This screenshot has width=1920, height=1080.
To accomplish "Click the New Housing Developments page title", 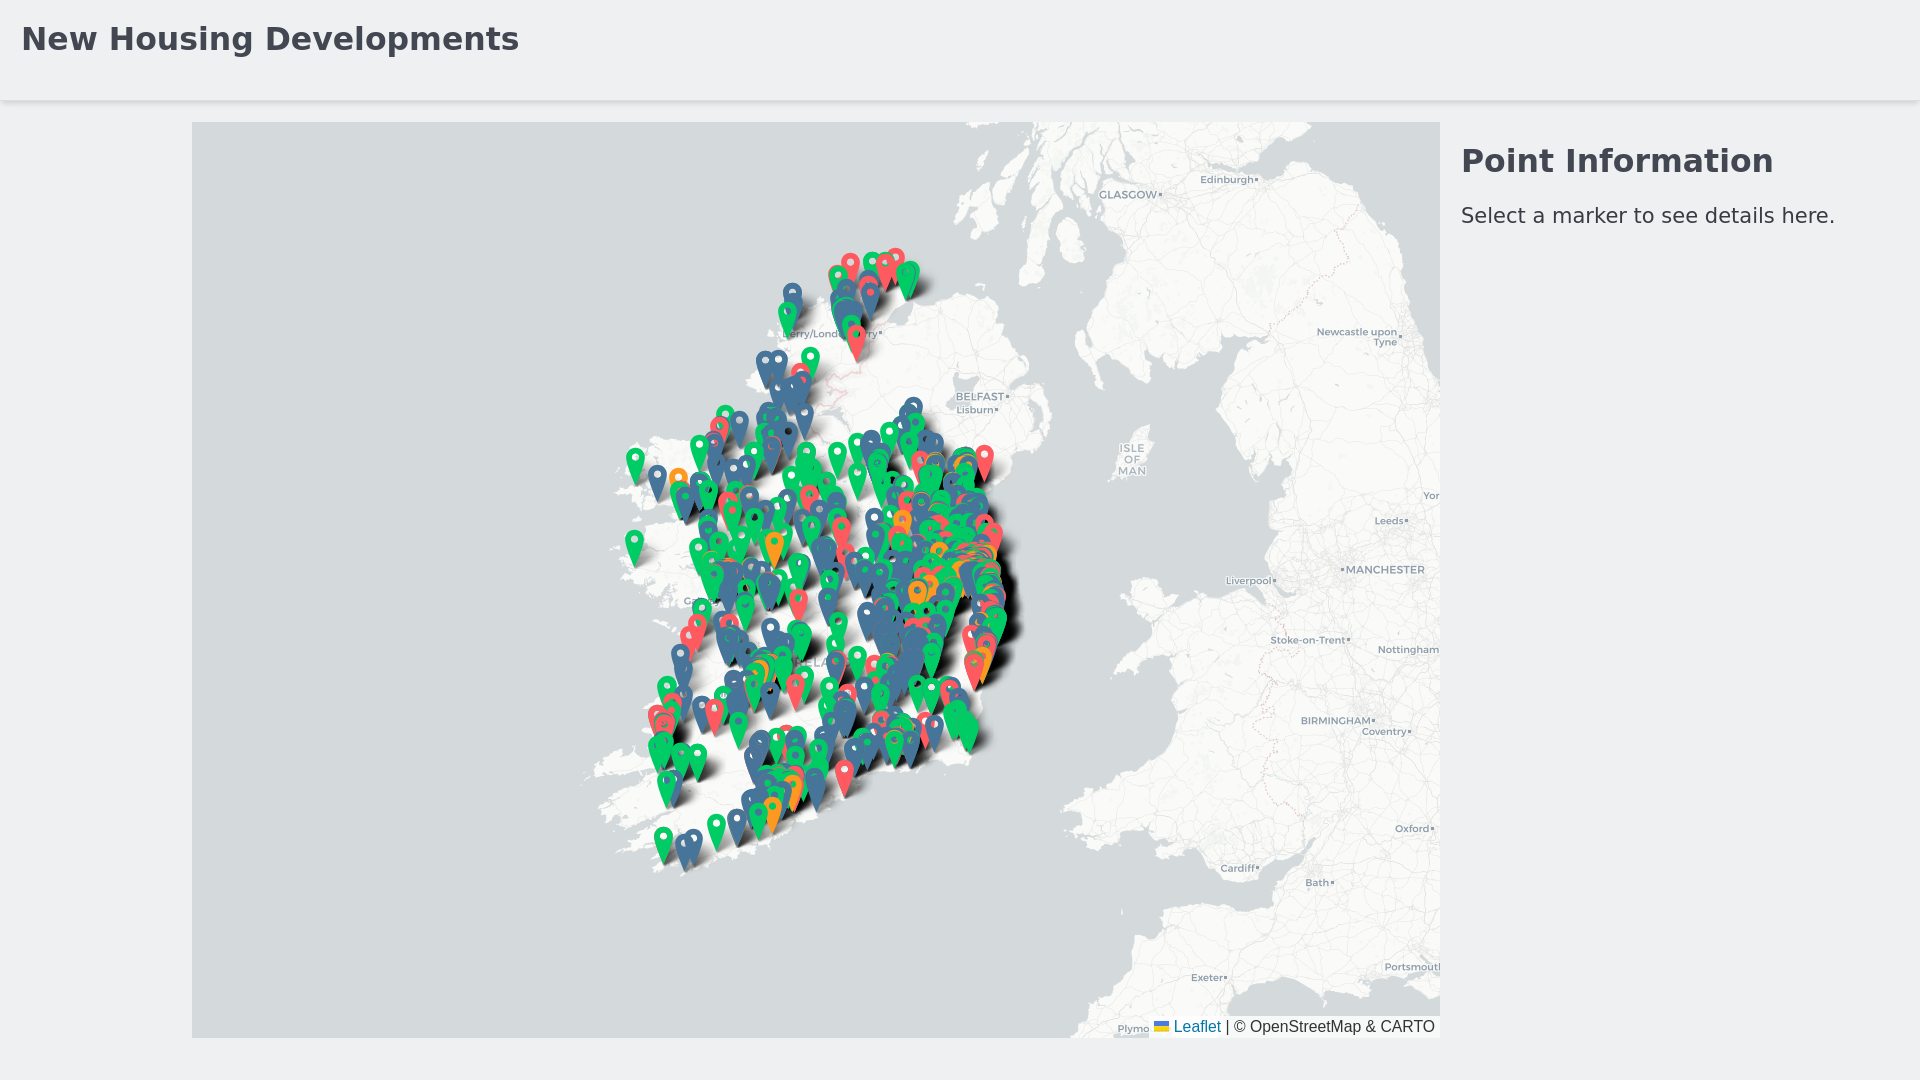I will click(270, 39).
